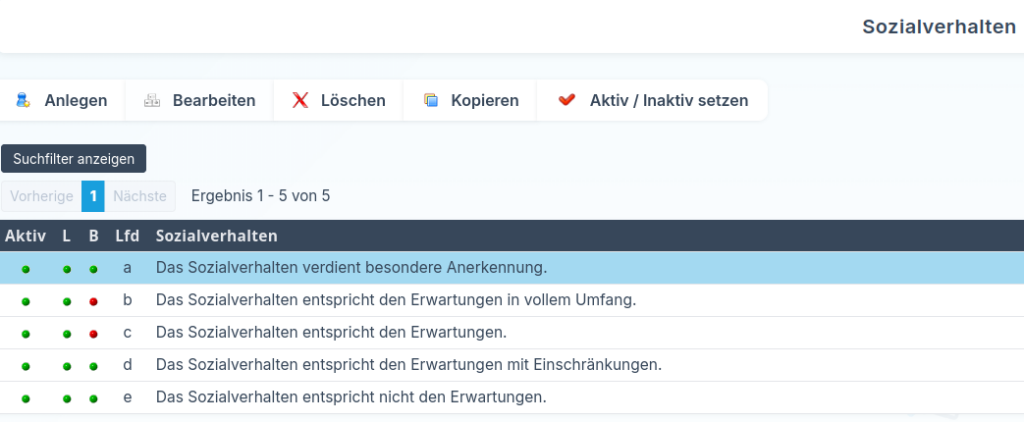Click the red X Löschen icon

point(300,100)
